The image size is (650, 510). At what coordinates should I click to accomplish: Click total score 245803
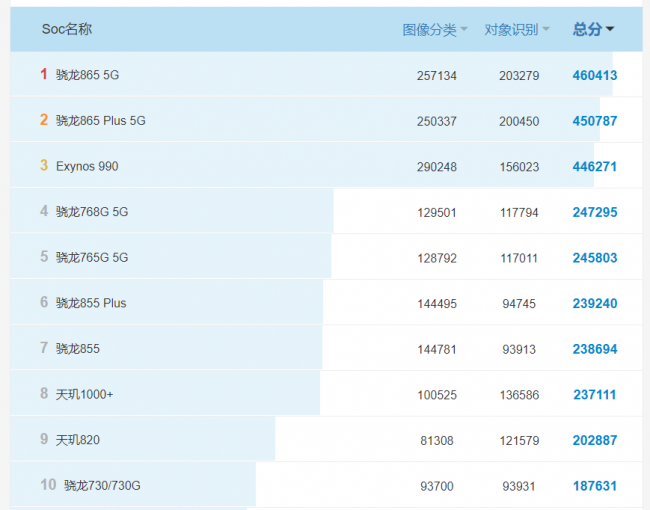pyautogui.click(x=595, y=258)
